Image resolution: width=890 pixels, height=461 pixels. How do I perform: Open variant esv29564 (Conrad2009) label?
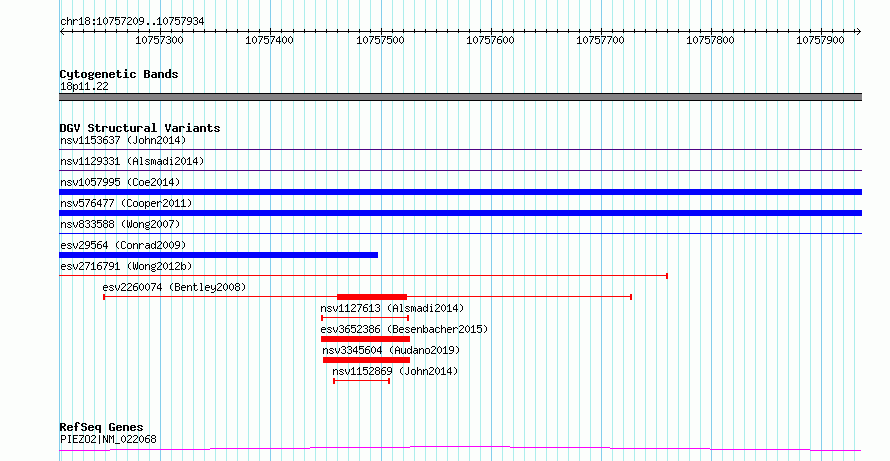point(123,245)
